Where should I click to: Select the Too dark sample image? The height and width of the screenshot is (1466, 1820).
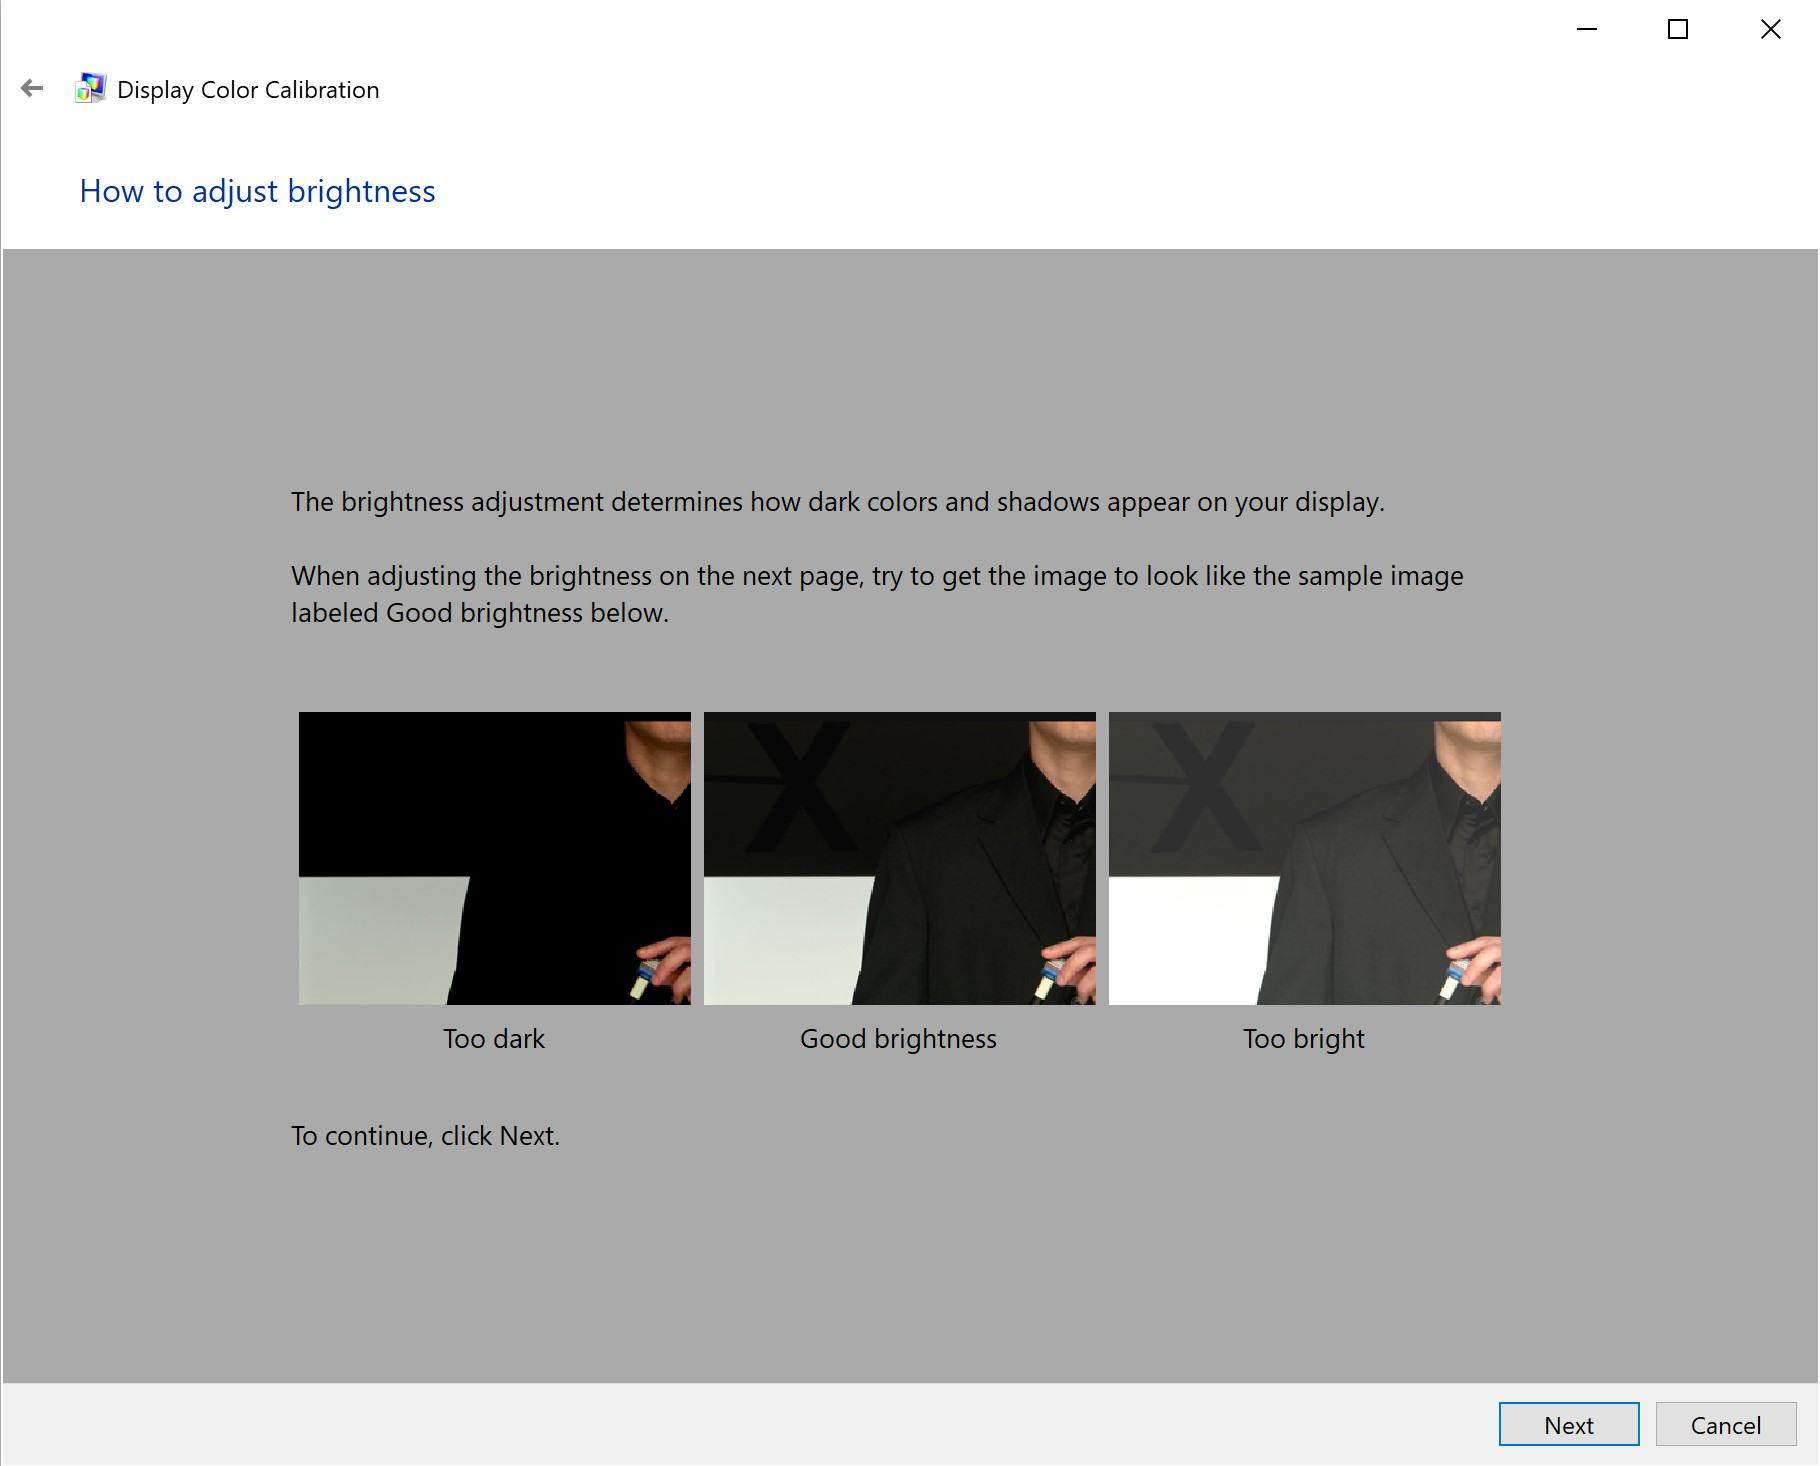[494, 860]
